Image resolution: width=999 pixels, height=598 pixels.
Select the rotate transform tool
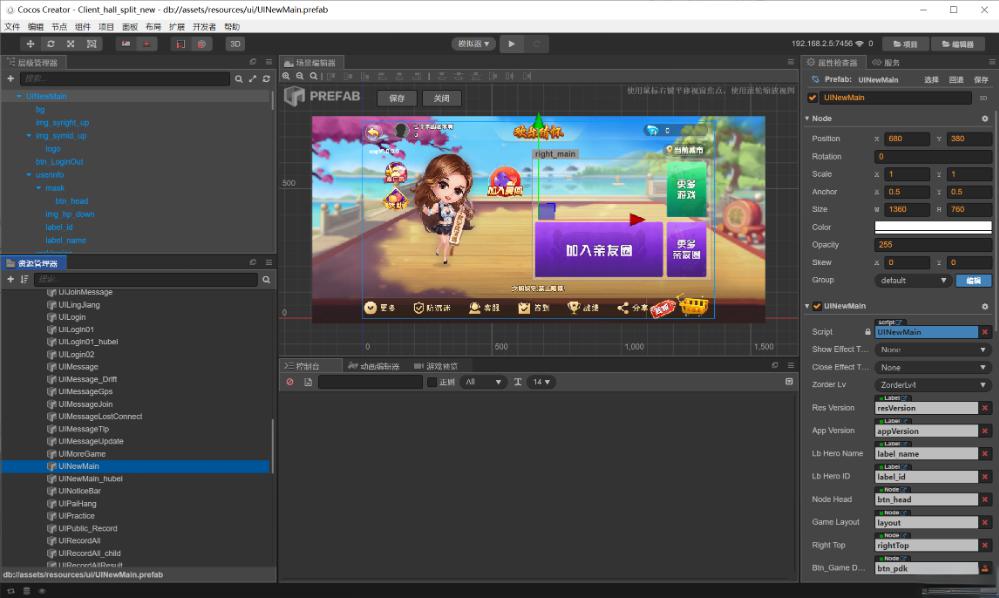click(50, 44)
